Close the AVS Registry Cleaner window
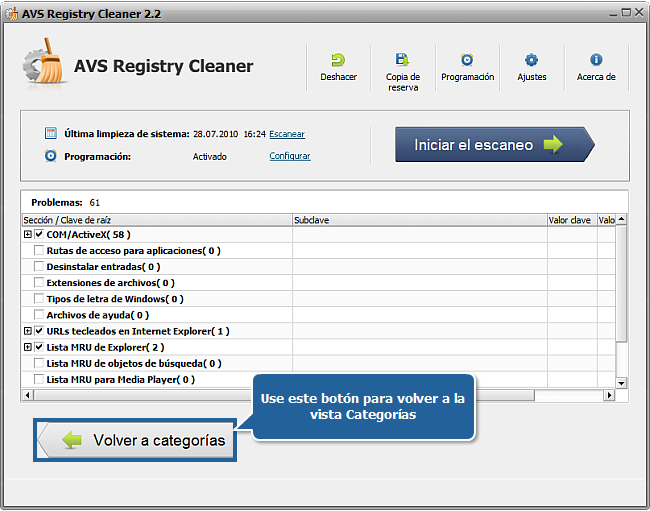 point(639,13)
